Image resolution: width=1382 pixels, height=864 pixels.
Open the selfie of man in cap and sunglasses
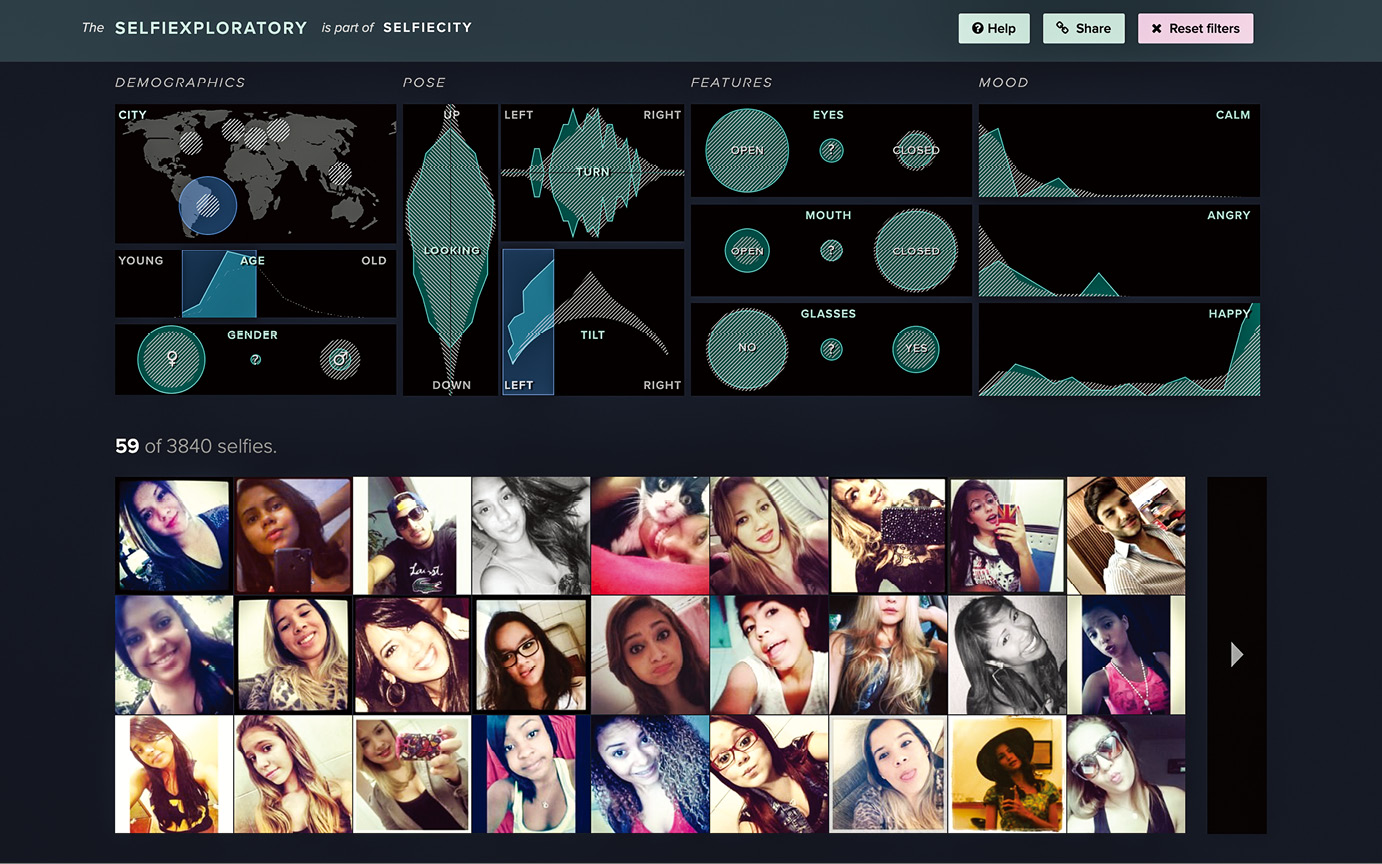pos(412,536)
